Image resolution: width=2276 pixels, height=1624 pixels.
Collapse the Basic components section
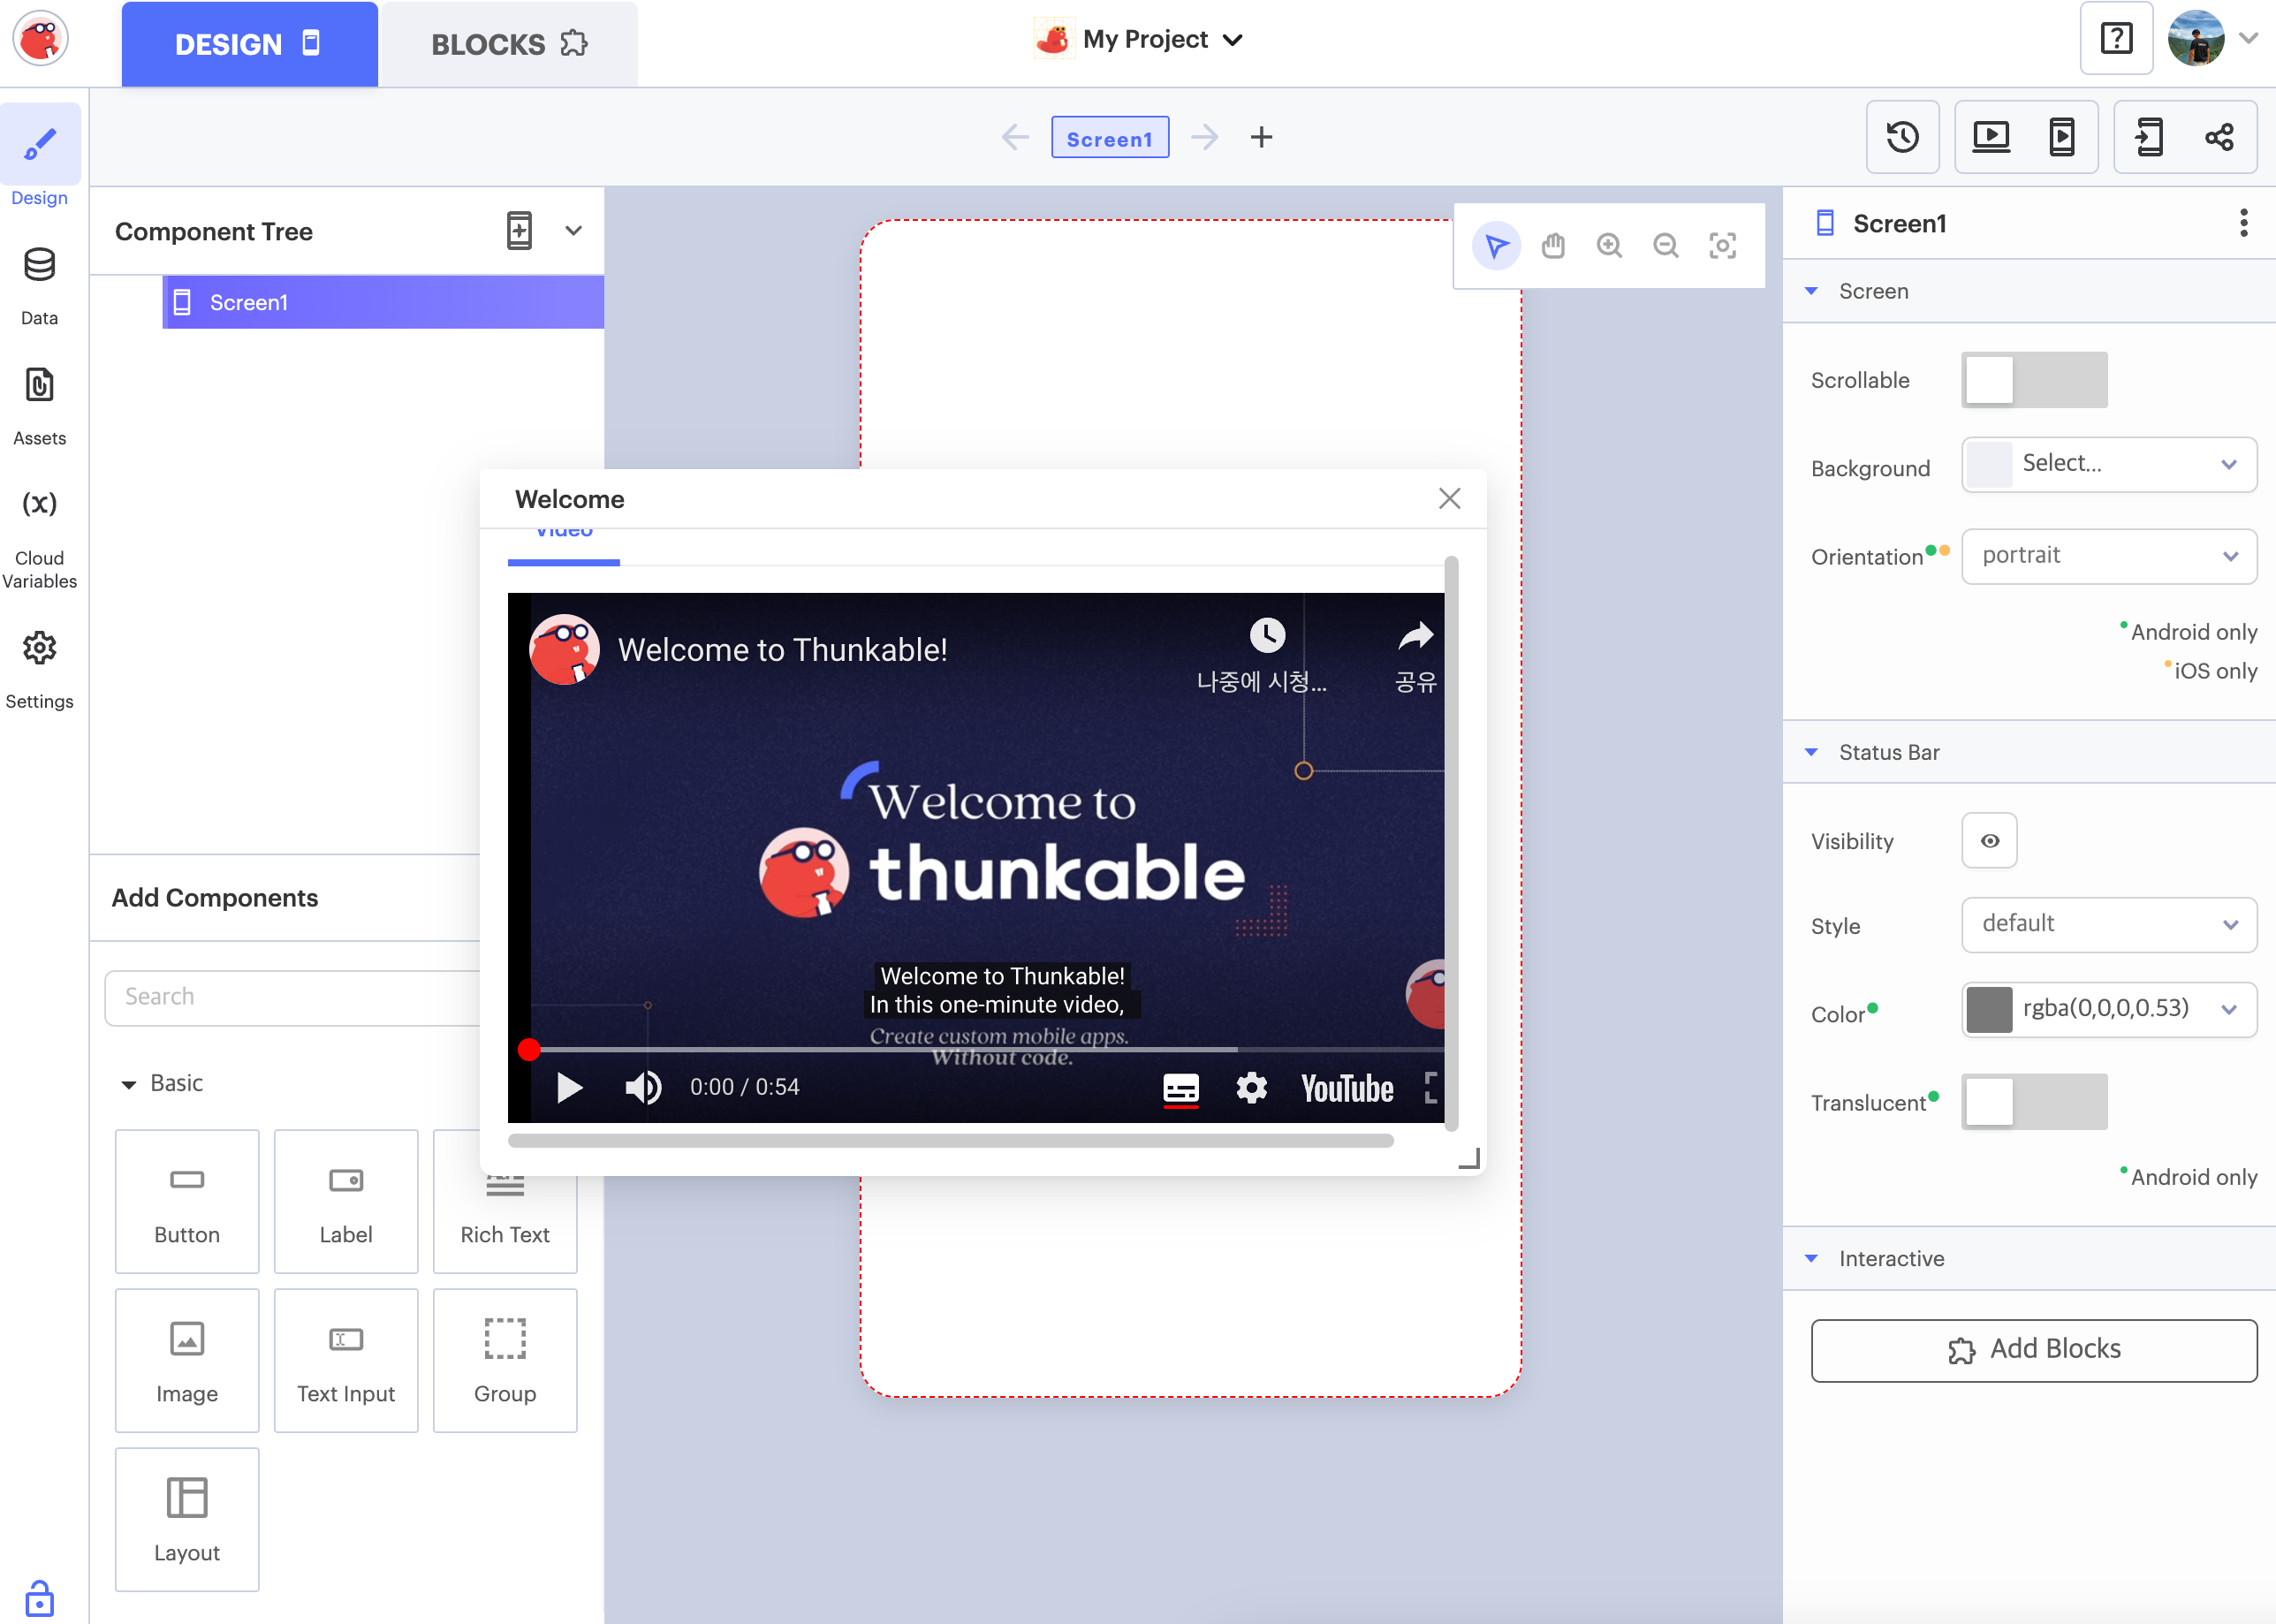tap(129, 1084)
